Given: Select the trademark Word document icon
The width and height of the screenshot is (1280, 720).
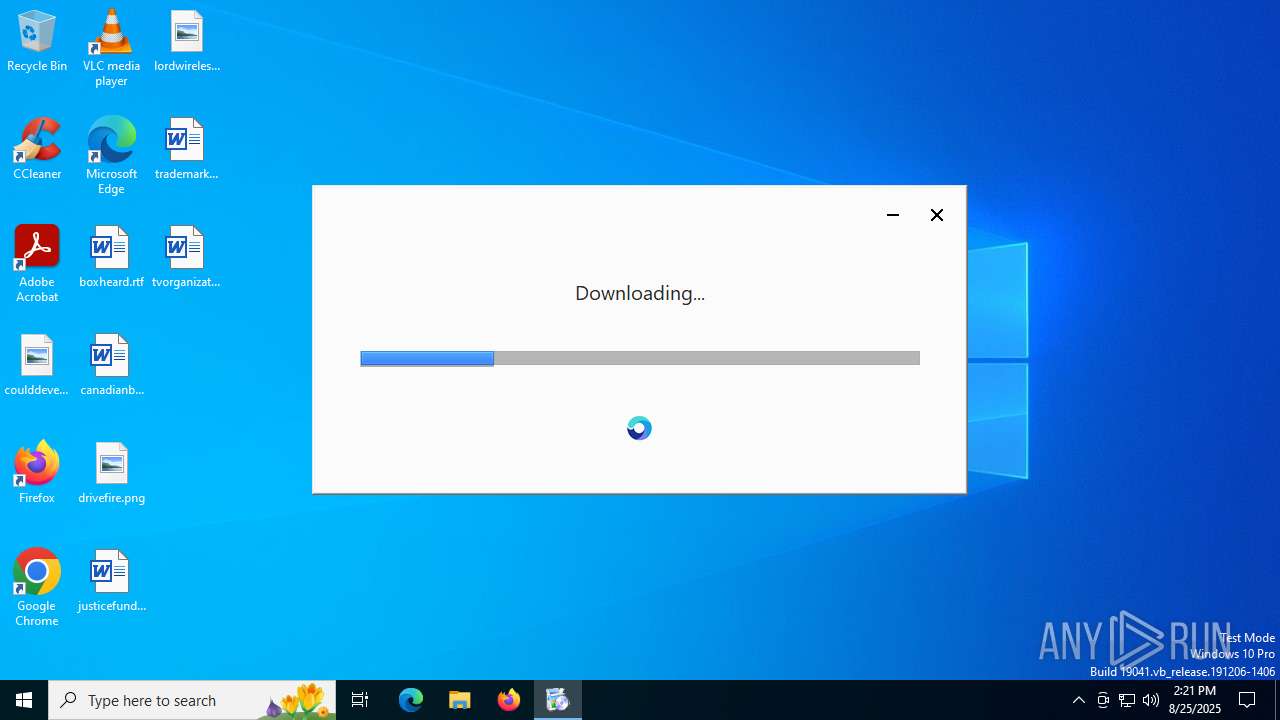Looking at the screenshot, I should 186,149.
